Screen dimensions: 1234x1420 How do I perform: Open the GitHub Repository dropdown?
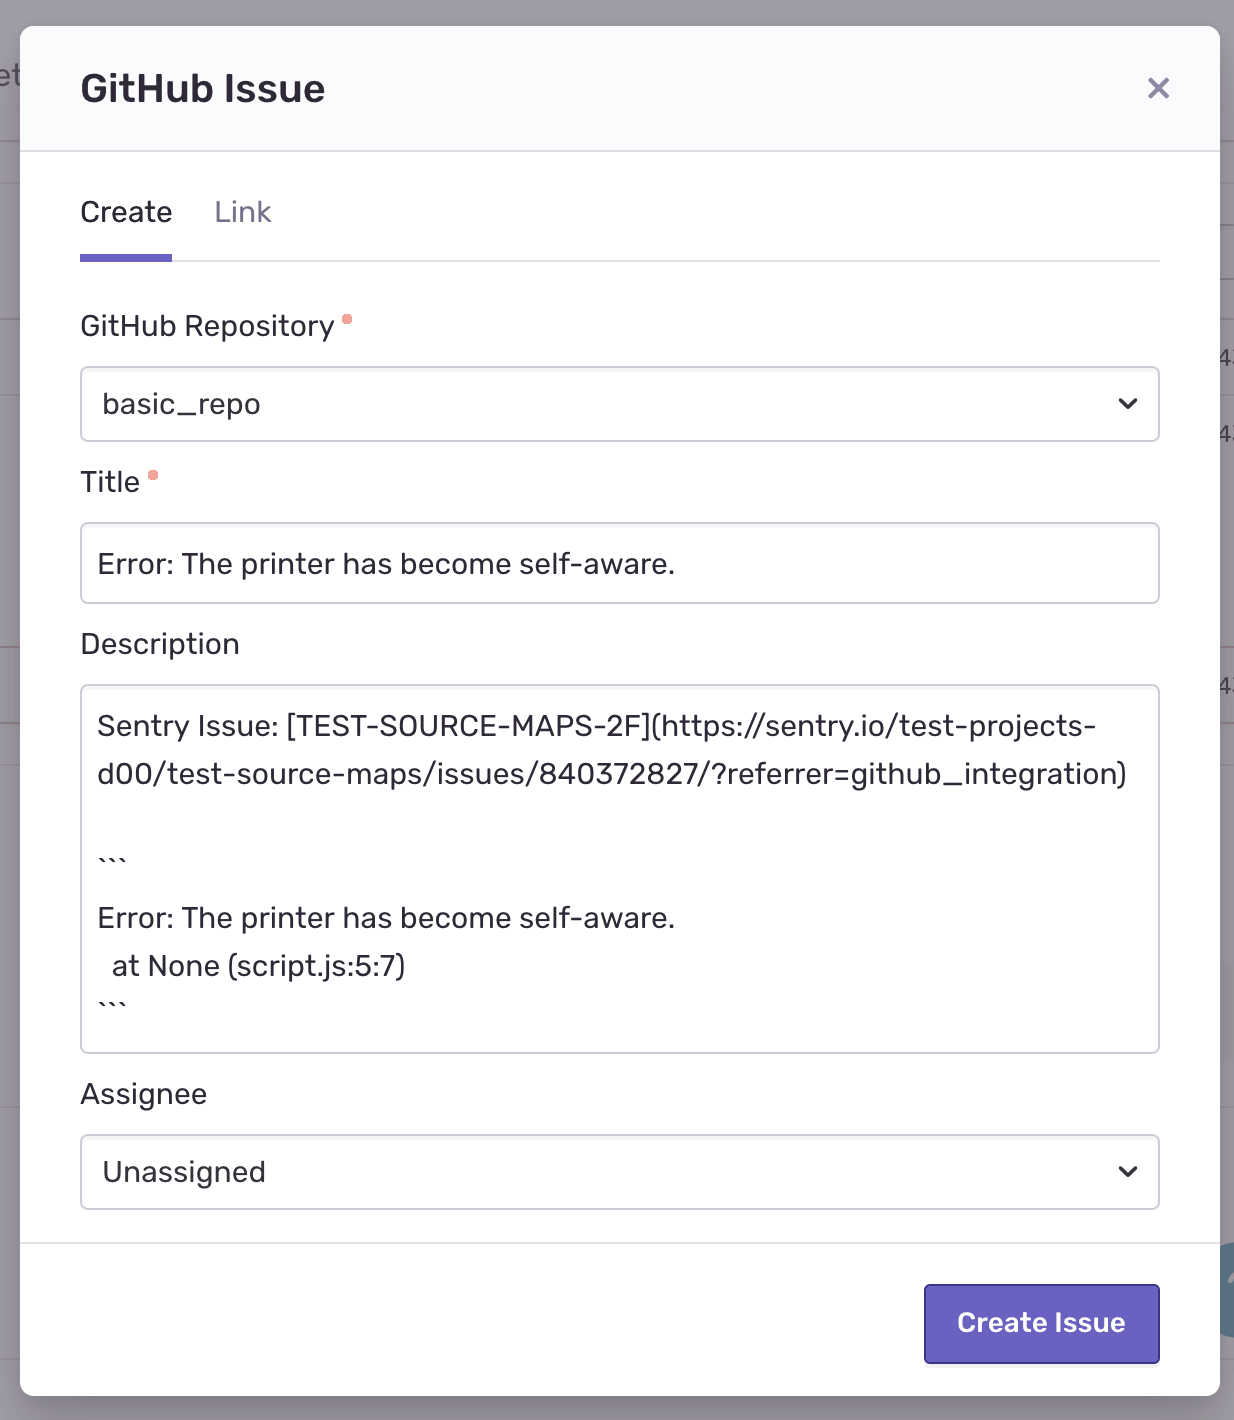tap(620, 404)
